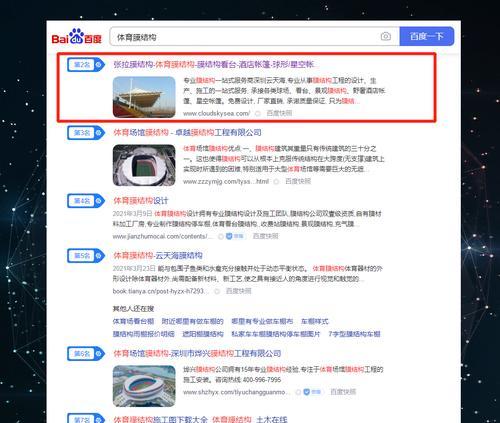Click the date 2021年3月23日
This screenshot has height=423, width=500.
pos(134,268)
